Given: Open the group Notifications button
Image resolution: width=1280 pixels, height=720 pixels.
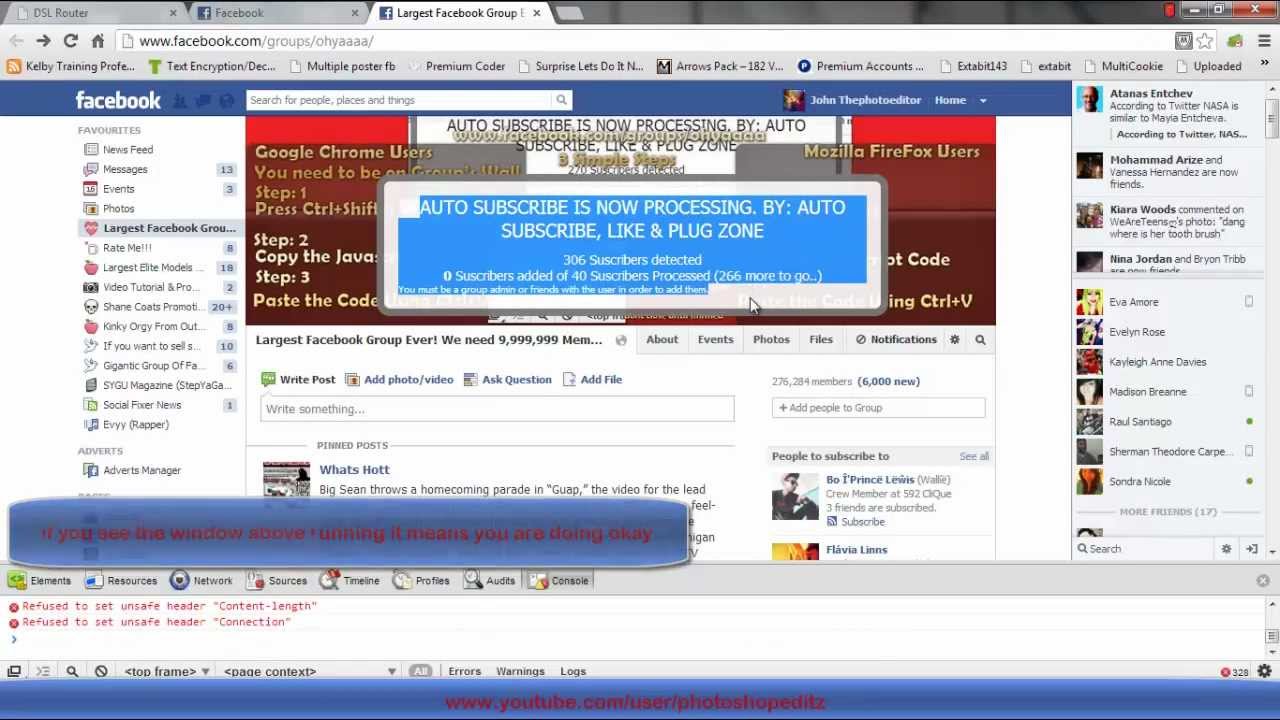Looking at the screenshot, I should point(896,339).
